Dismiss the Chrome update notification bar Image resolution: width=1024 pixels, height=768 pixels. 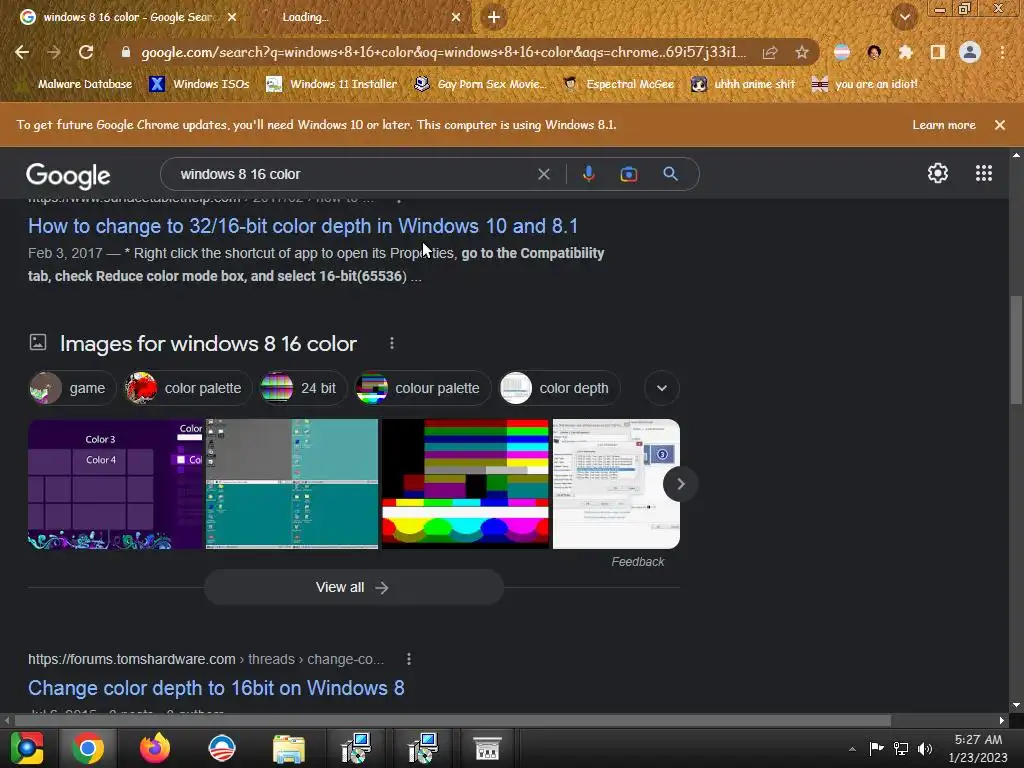coord(1000,125)
